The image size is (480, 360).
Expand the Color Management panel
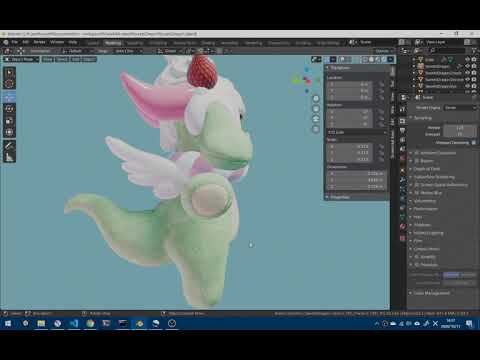coord(431,293)
